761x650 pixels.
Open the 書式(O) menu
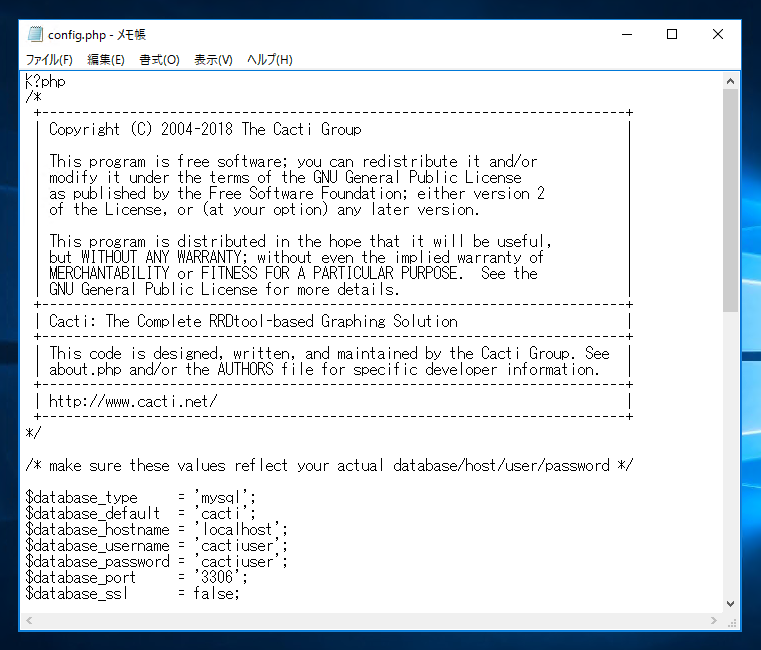coord(159,60)
